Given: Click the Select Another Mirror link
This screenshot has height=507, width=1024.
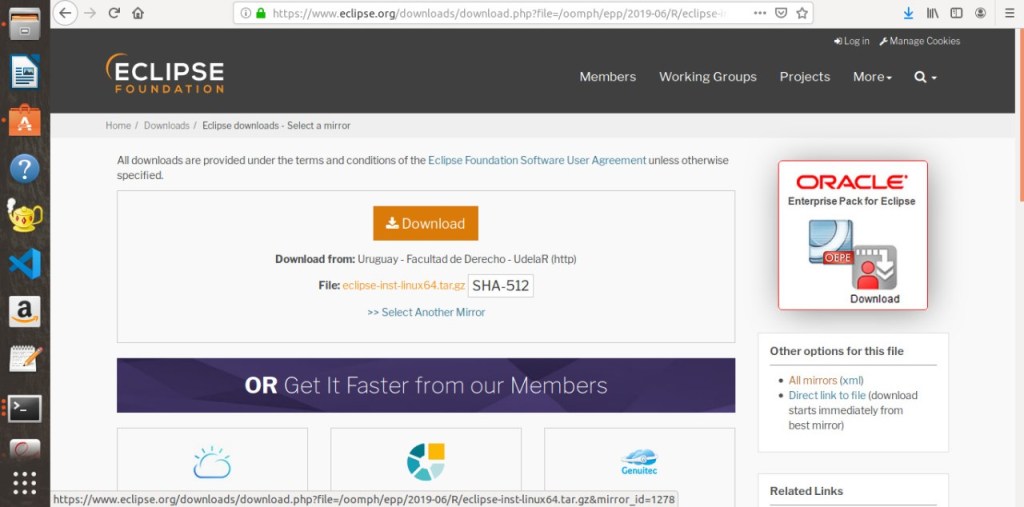Looking at the screenshot, I should click(426, 312).
